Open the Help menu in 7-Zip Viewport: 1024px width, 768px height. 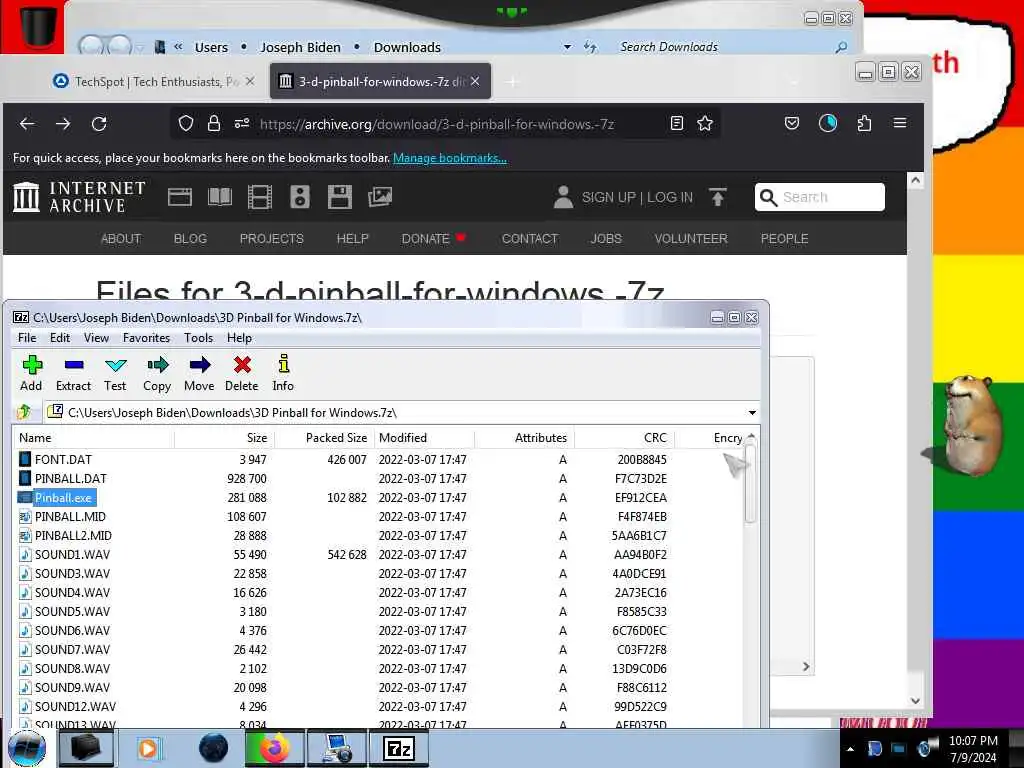[239, 338]
